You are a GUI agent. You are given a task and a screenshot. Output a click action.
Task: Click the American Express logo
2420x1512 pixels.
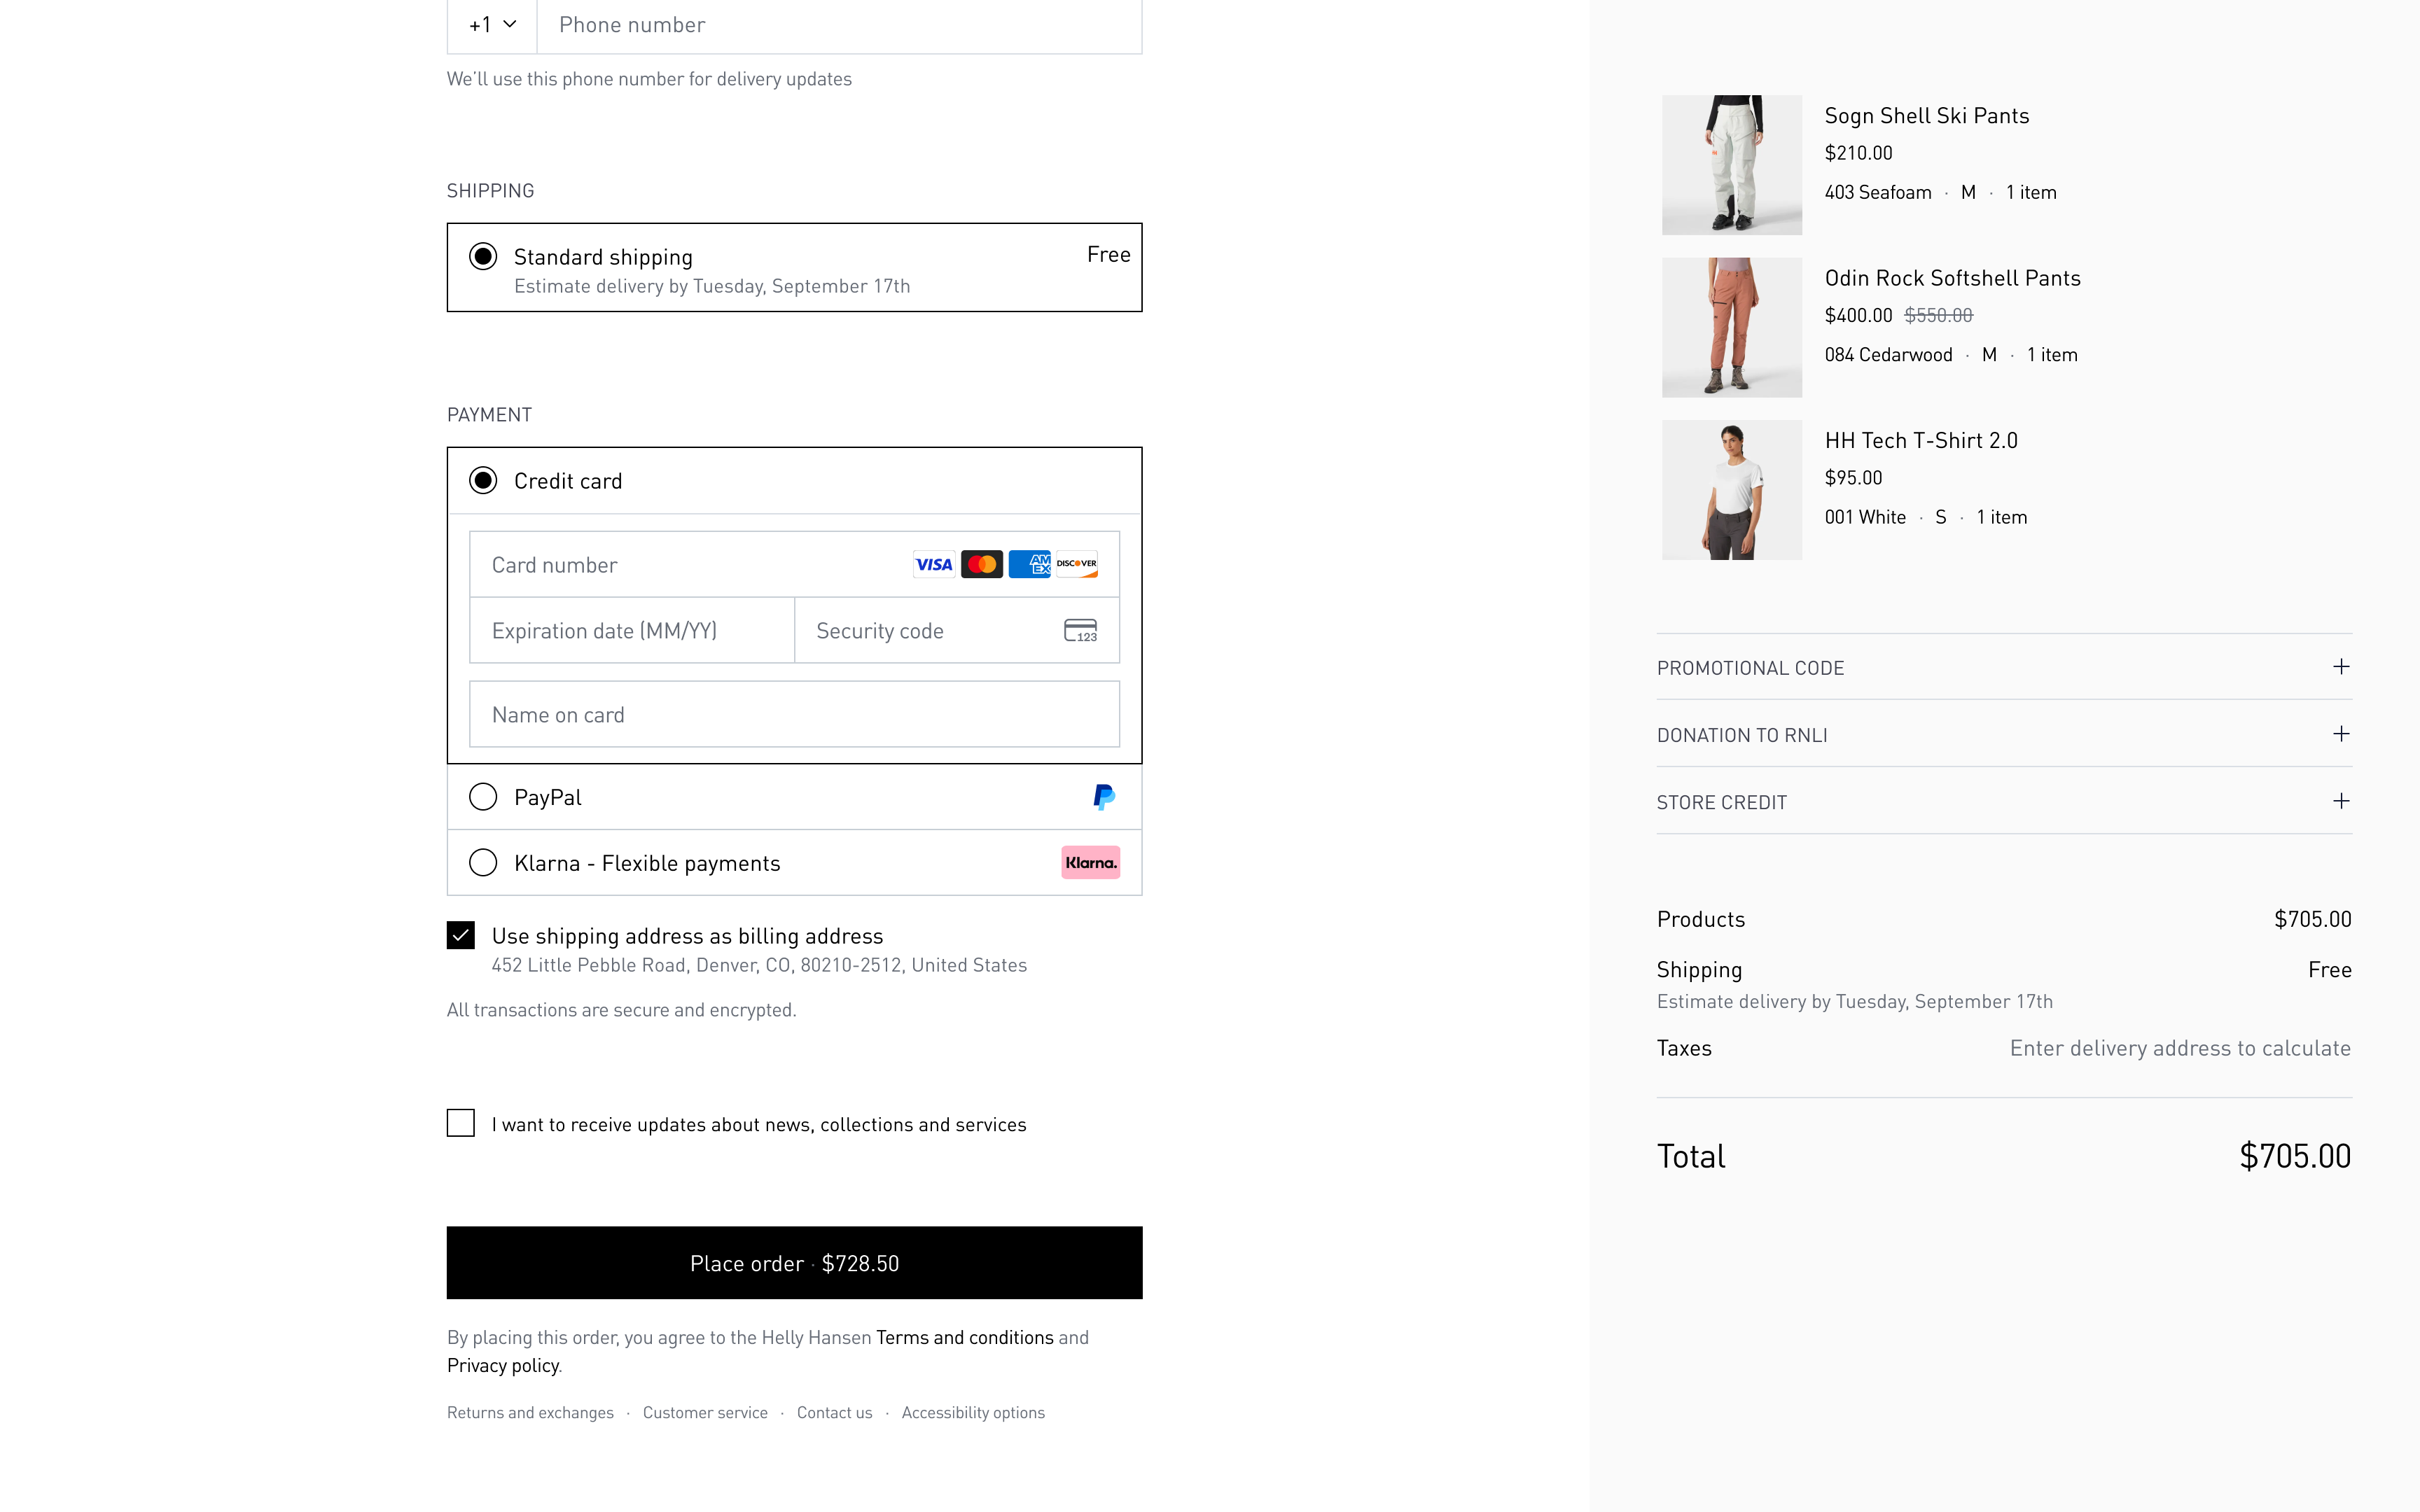1029,564
